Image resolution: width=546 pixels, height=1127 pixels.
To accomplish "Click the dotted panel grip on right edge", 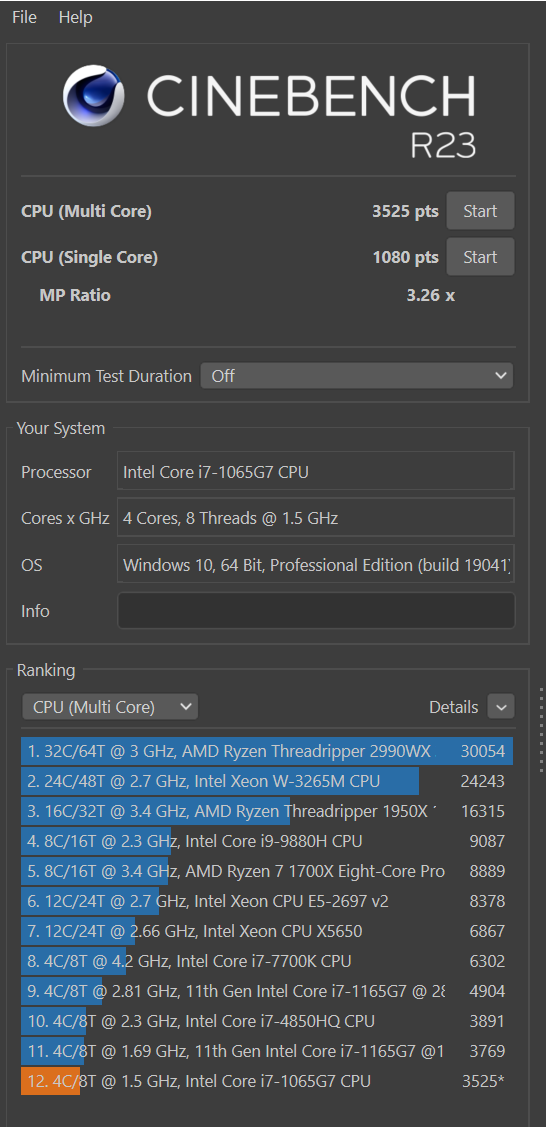I will pos(542,729).
